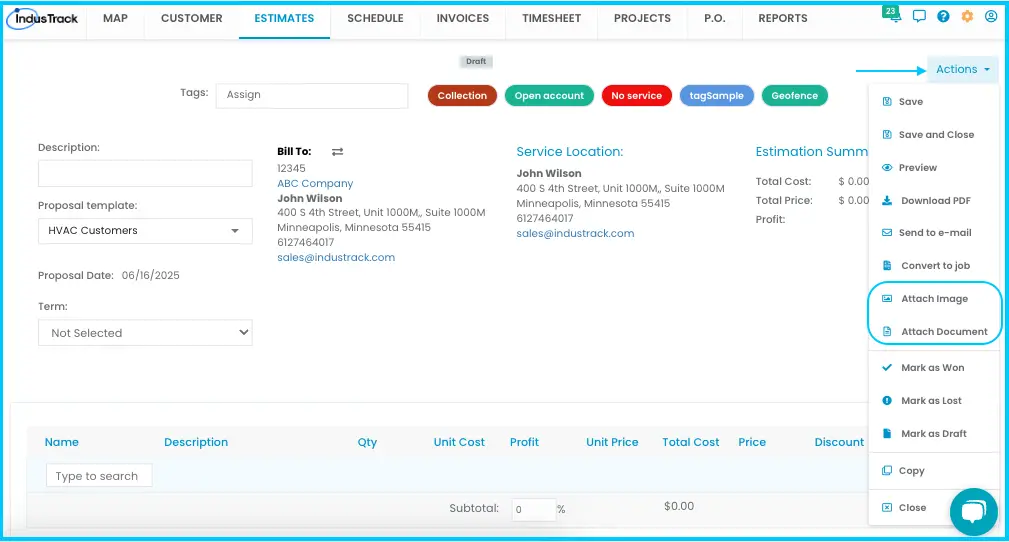Screen dimensions: 1009x542
Task: Click the Bill To sales@industrack.com email link
Action: point(336,257)
